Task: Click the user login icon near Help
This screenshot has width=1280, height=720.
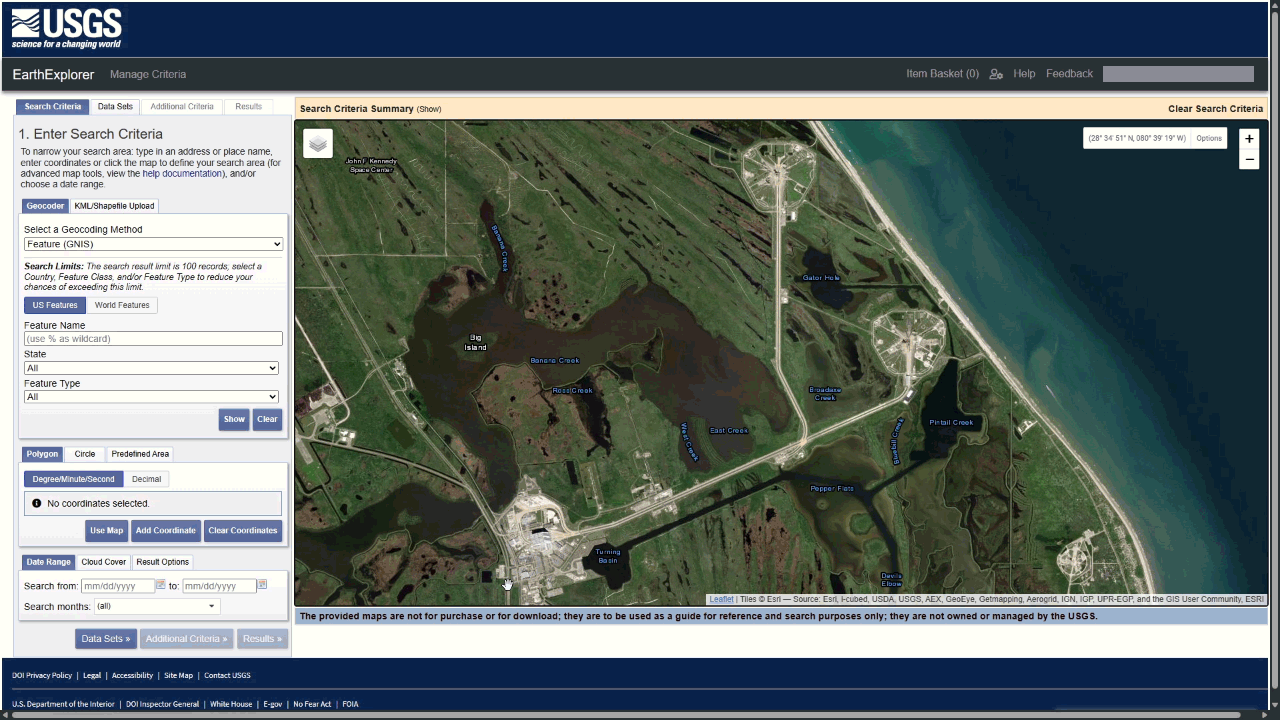Action: pyautogui.click(x=995, y=74)
